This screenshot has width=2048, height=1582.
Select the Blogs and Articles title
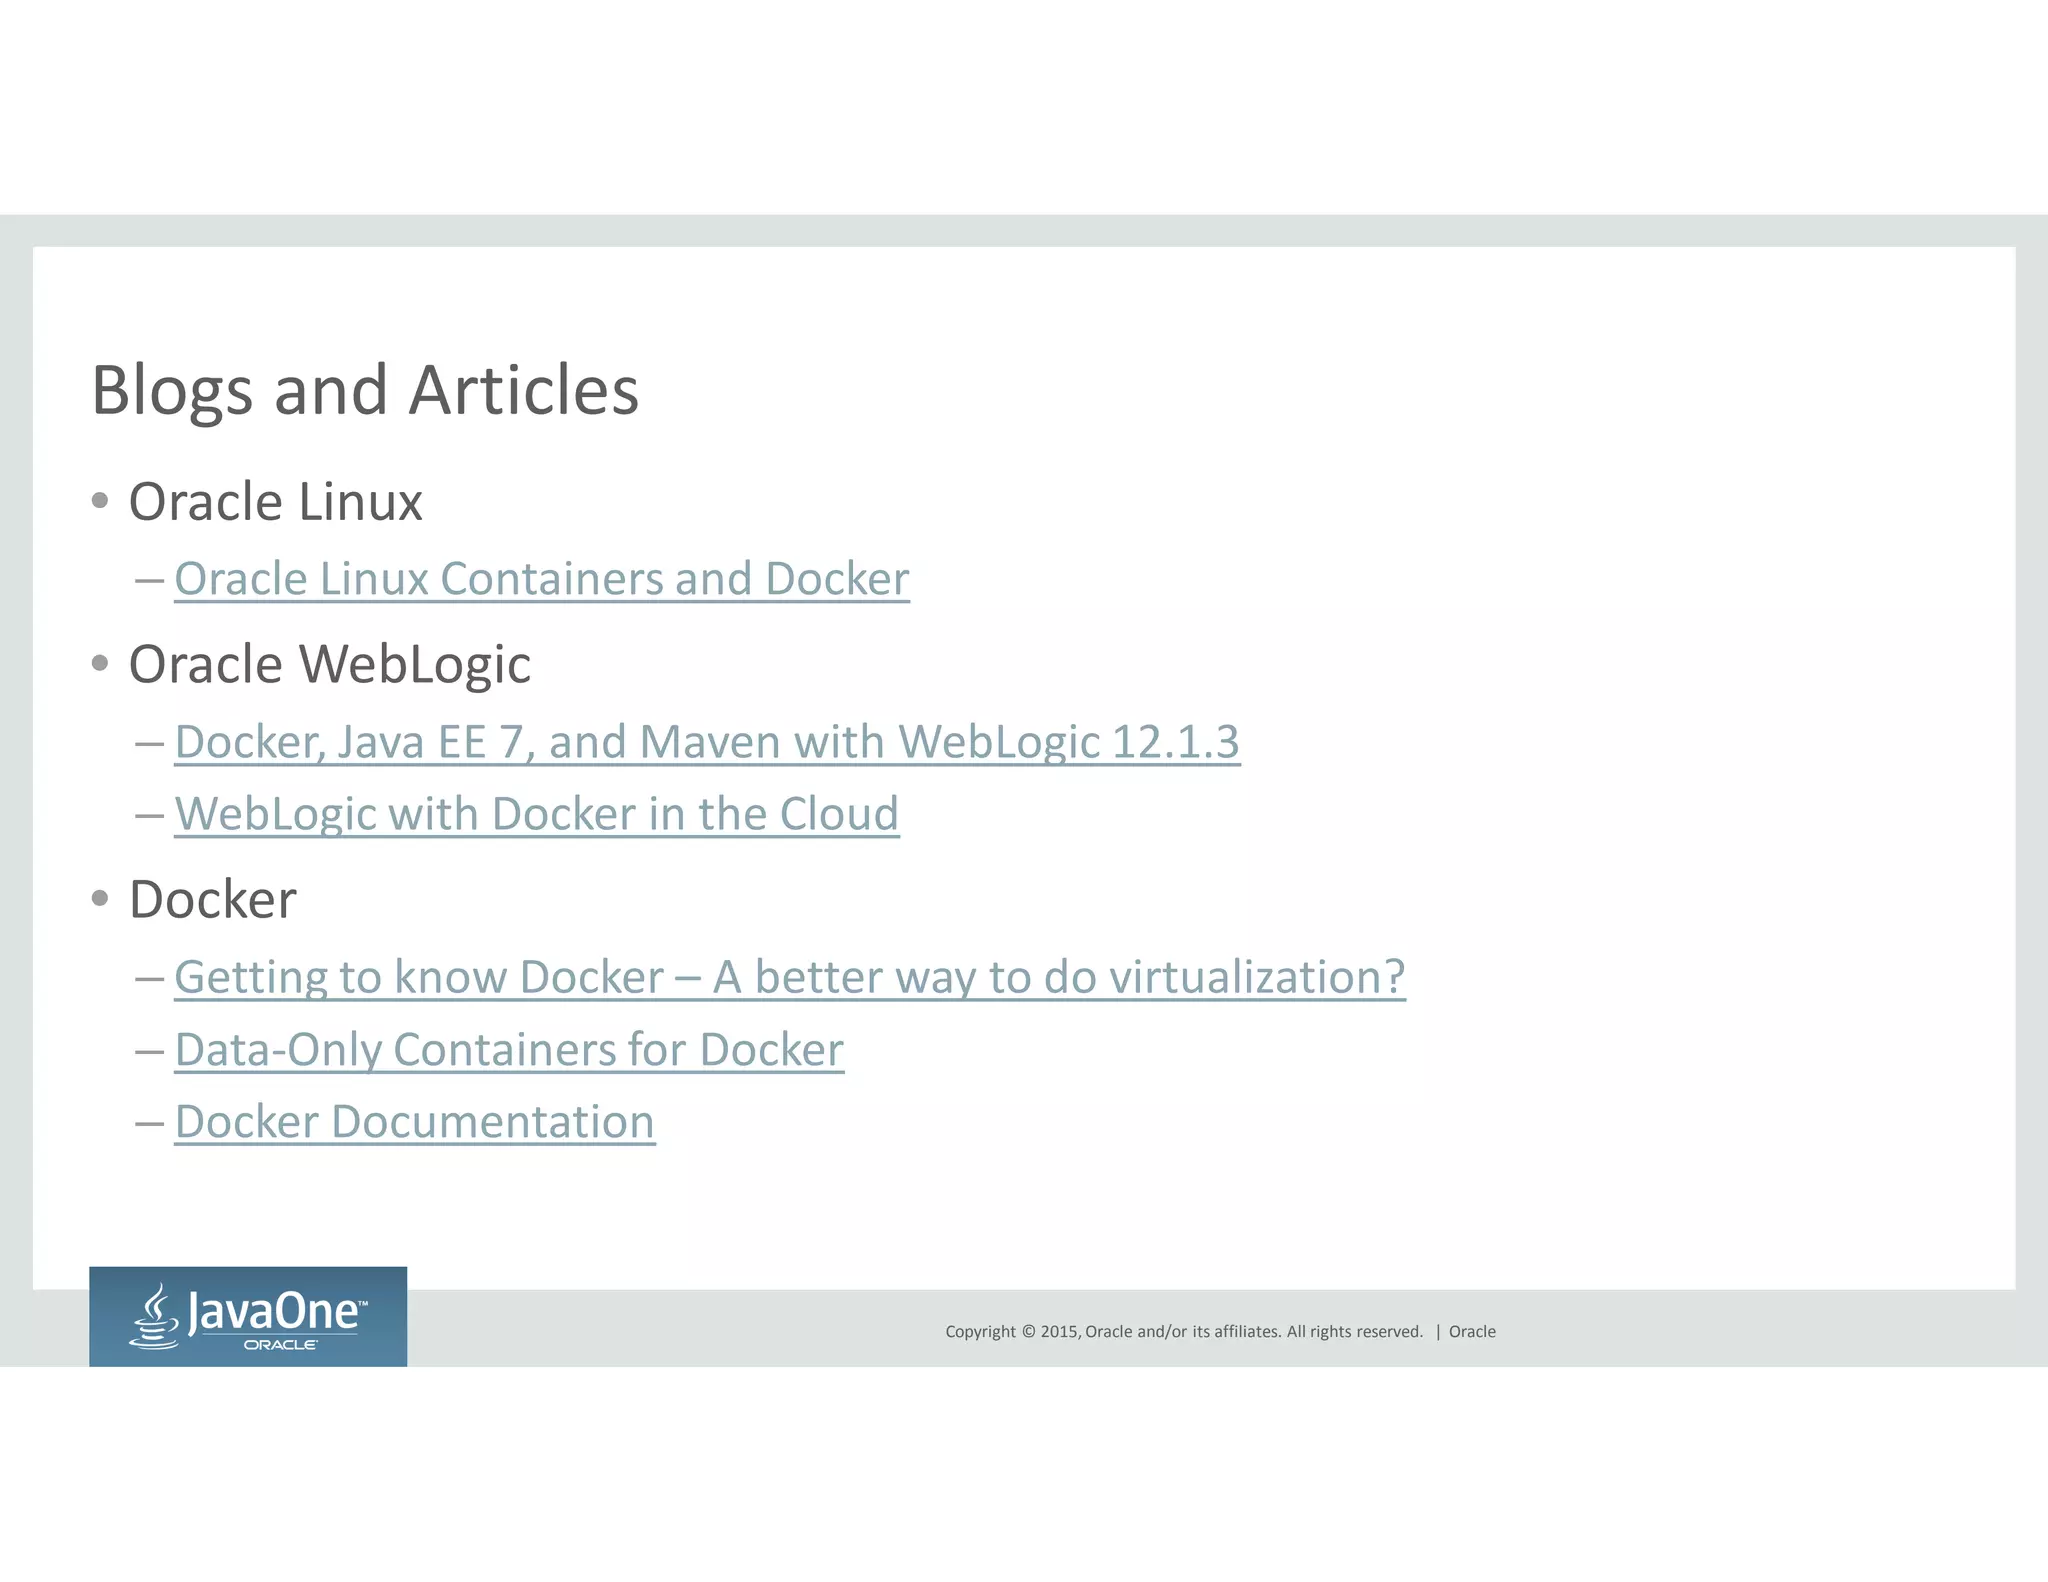point(365,390)
